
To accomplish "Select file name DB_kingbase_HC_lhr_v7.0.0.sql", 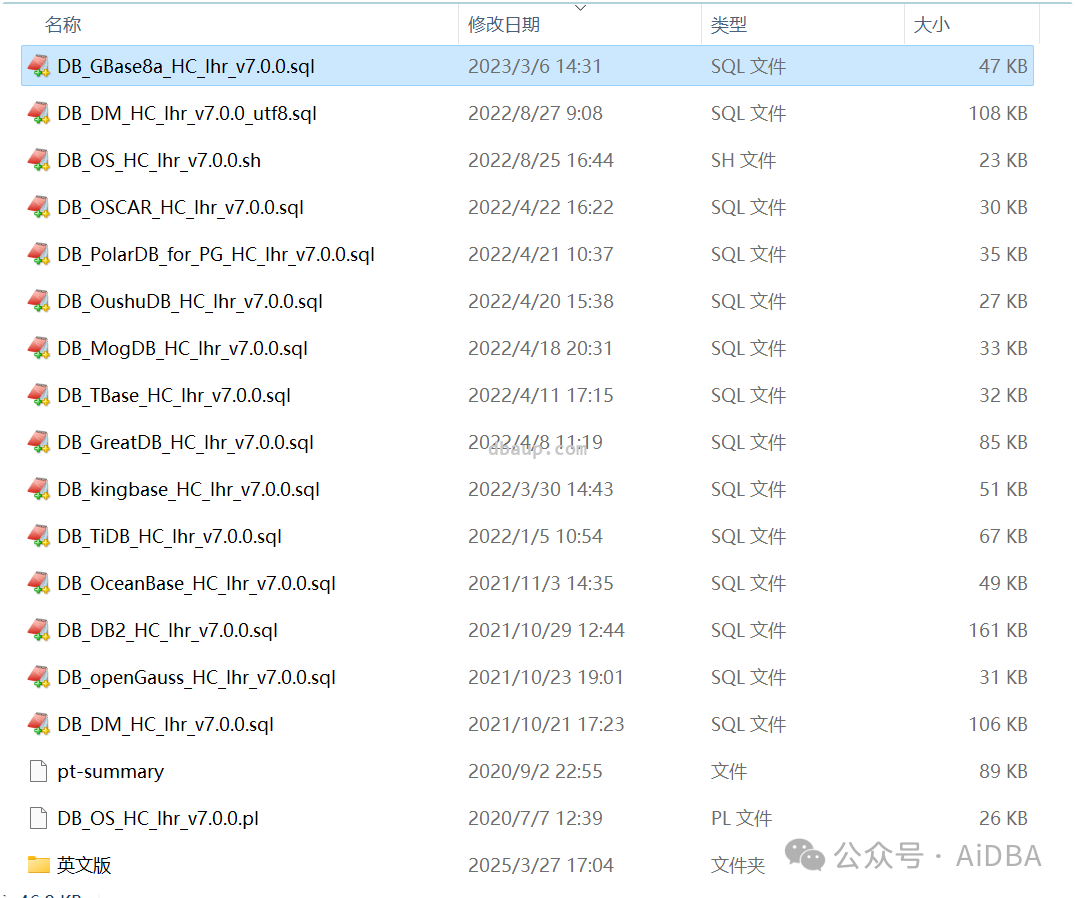I will (189, 489).
